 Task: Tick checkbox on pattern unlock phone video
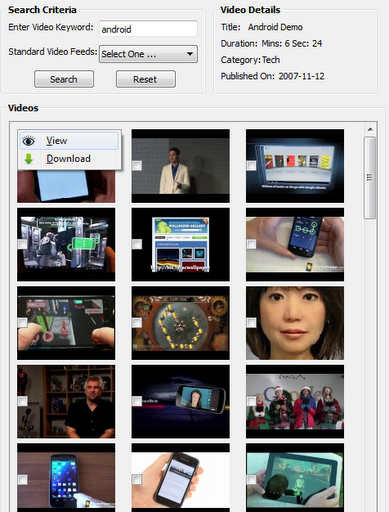point(251,244)
